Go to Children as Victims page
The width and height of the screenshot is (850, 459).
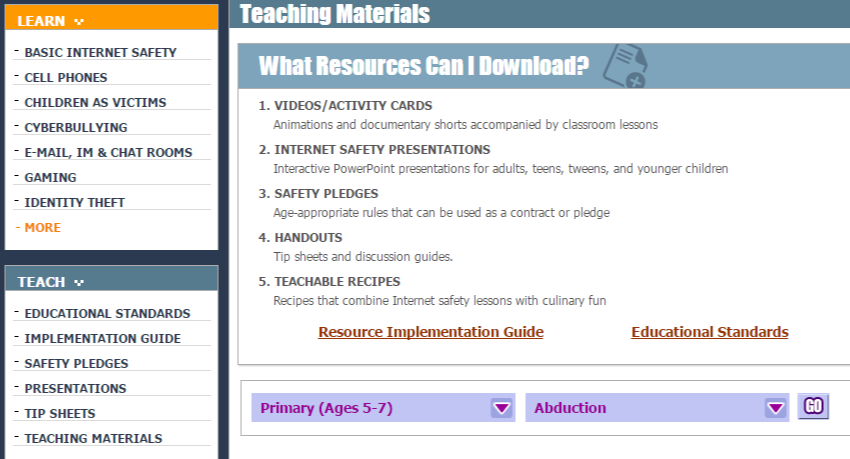pyautogui.click(x=95, y=102)
